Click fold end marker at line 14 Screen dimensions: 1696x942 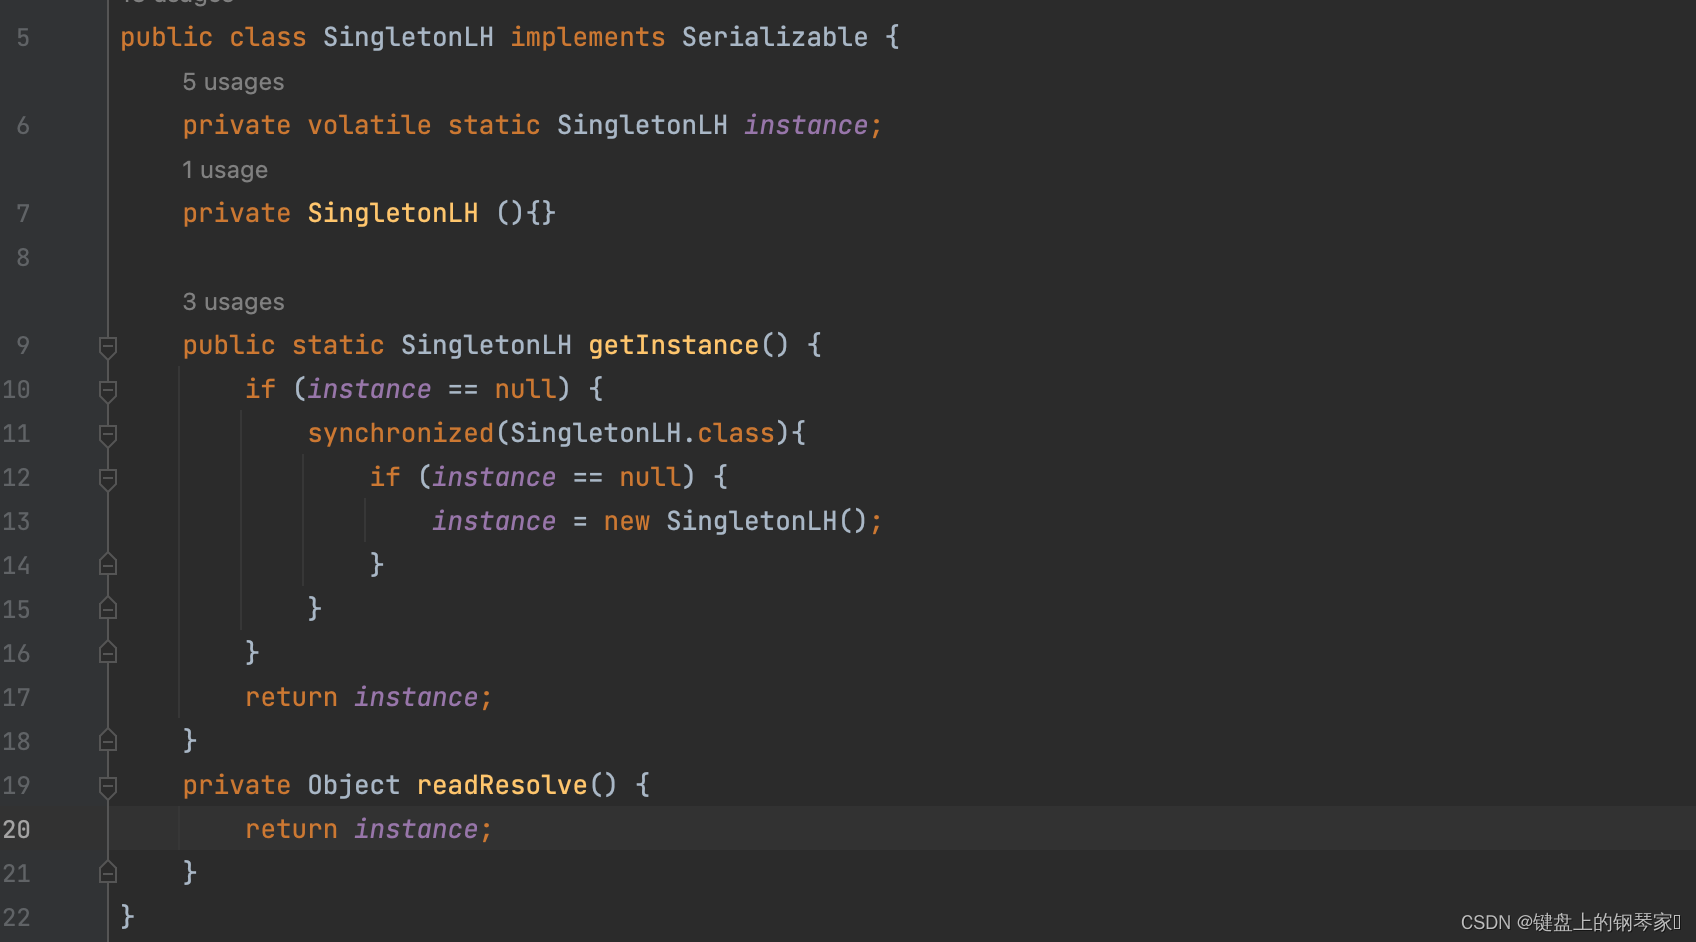pyautogui.click(x=108, y=565)
